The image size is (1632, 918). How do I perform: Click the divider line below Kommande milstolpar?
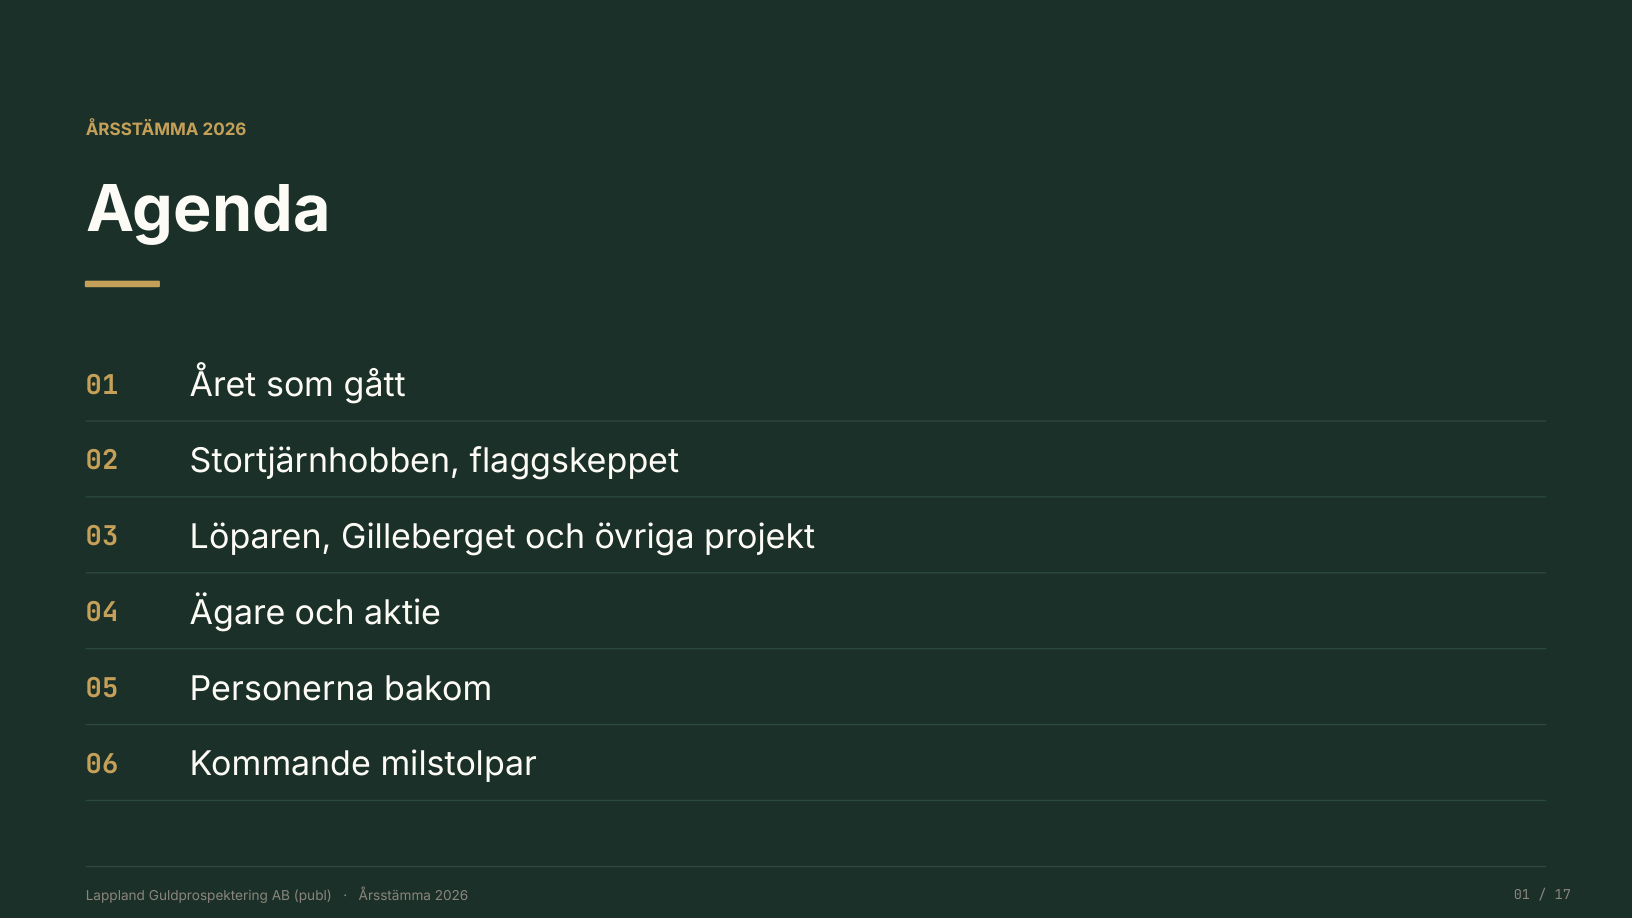click(x=816, y=800)
